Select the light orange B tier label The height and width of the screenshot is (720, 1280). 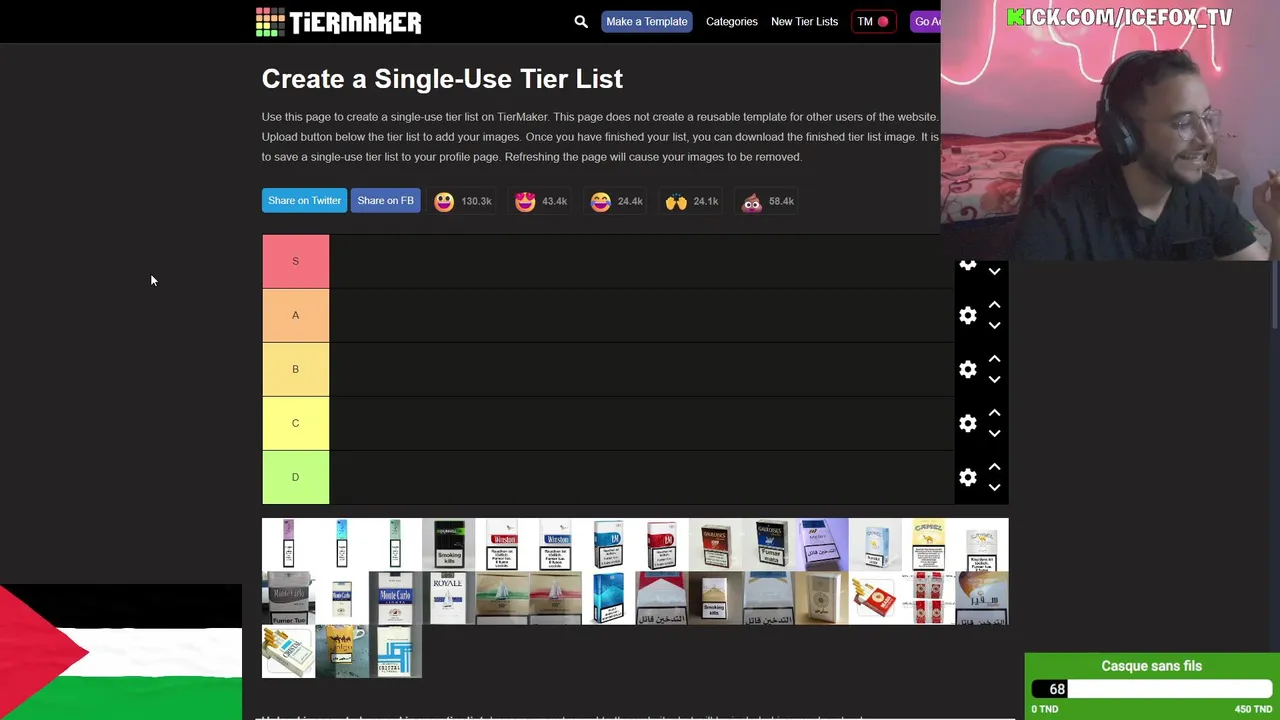coord(295,369)
